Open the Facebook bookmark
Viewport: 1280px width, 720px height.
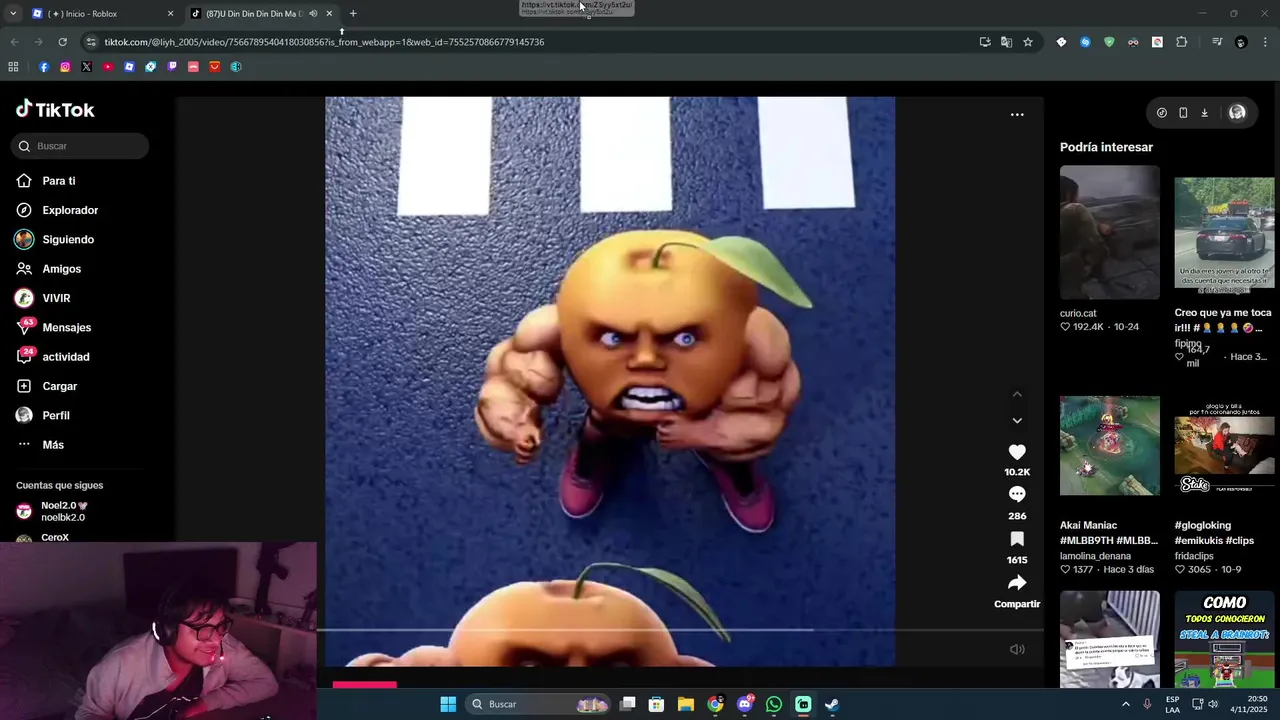pyautogui.click(x=44, y=67)
